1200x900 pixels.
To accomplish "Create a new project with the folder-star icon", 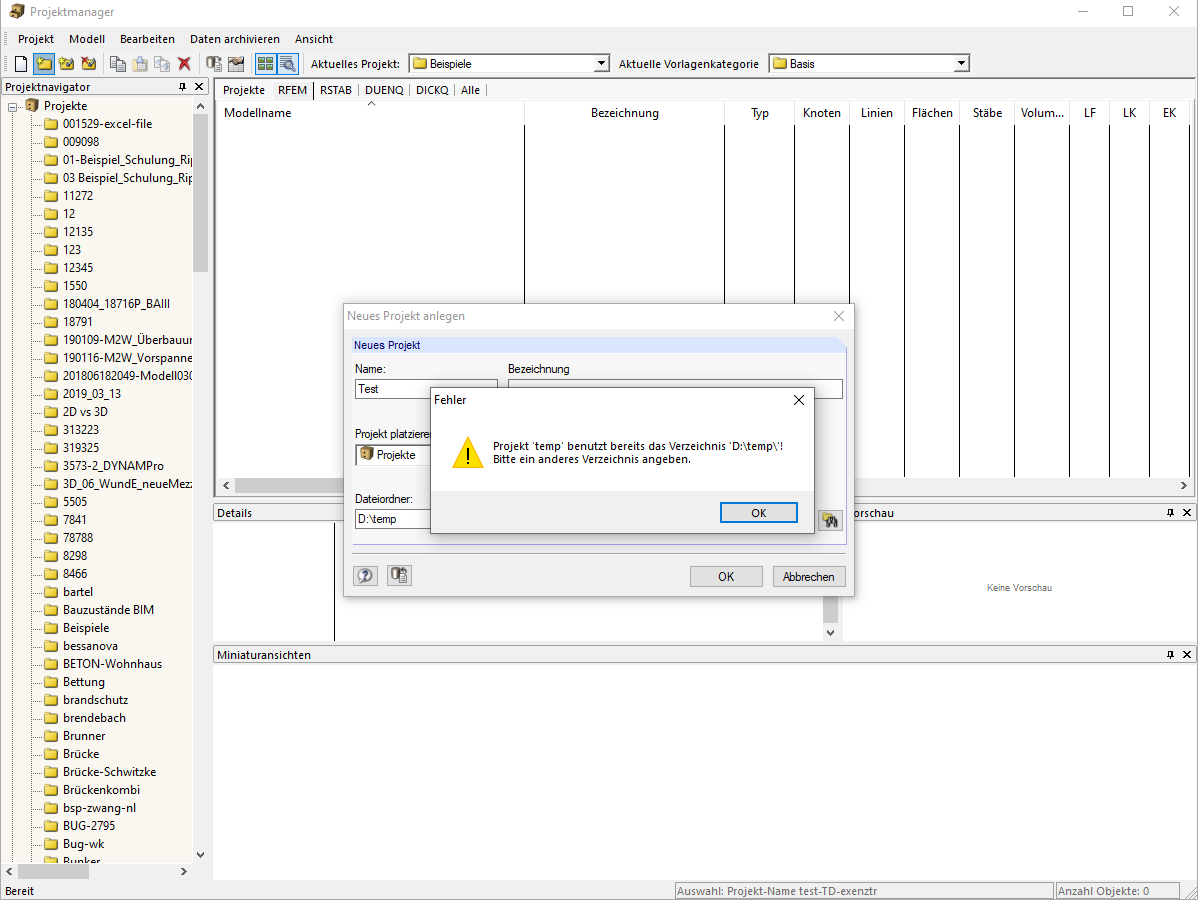I will pyautogui.click(x=43, y=63).
